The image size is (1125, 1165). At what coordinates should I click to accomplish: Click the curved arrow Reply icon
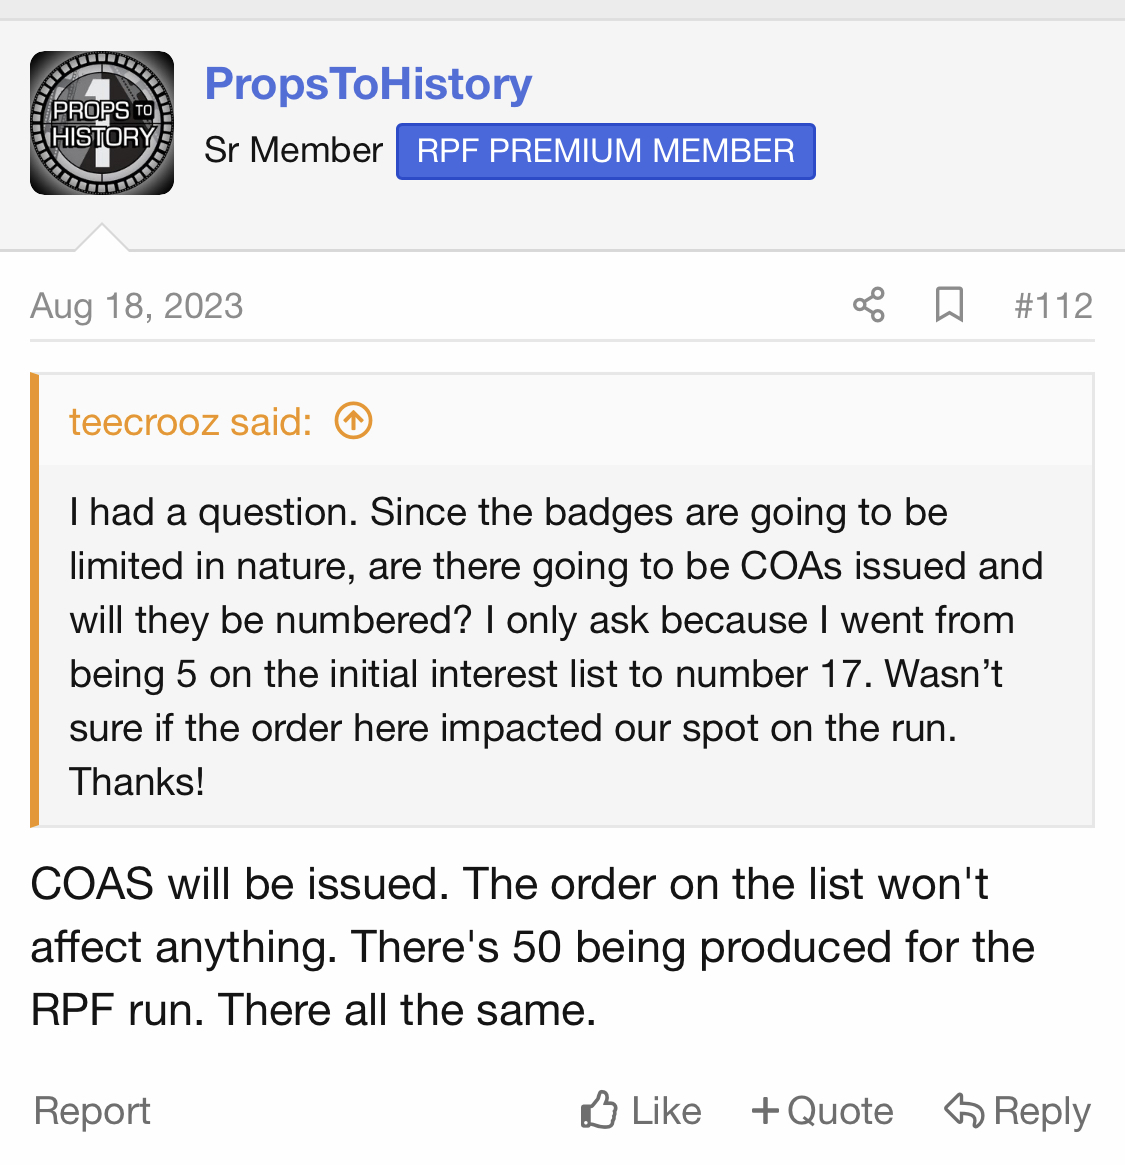[x=964, y=1110]
